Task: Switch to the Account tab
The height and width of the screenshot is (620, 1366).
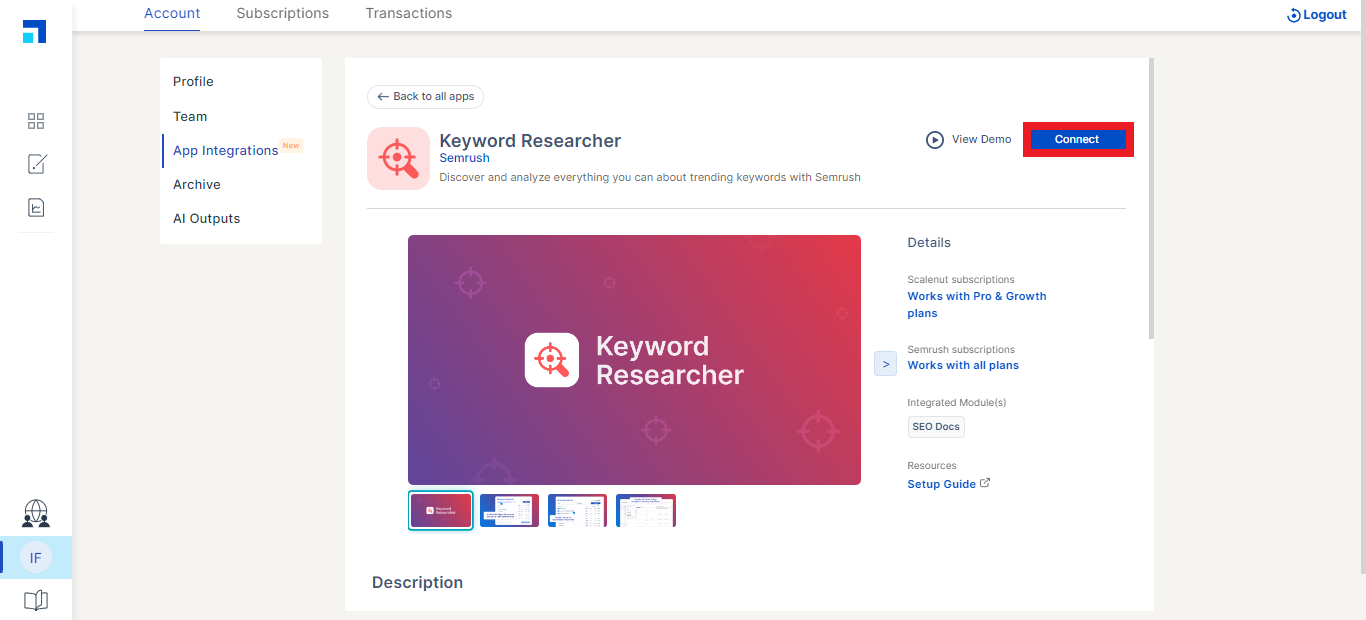Action: click(172, 14)
